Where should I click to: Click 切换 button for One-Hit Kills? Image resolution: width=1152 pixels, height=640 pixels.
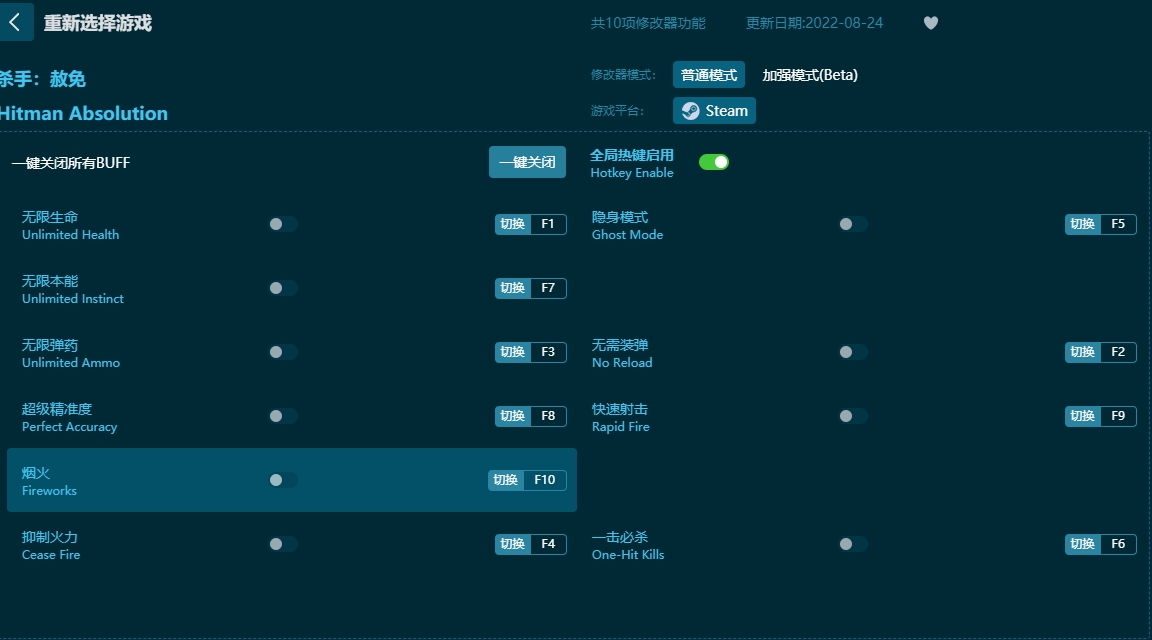pyautogui.click(x=1083, y=544)
